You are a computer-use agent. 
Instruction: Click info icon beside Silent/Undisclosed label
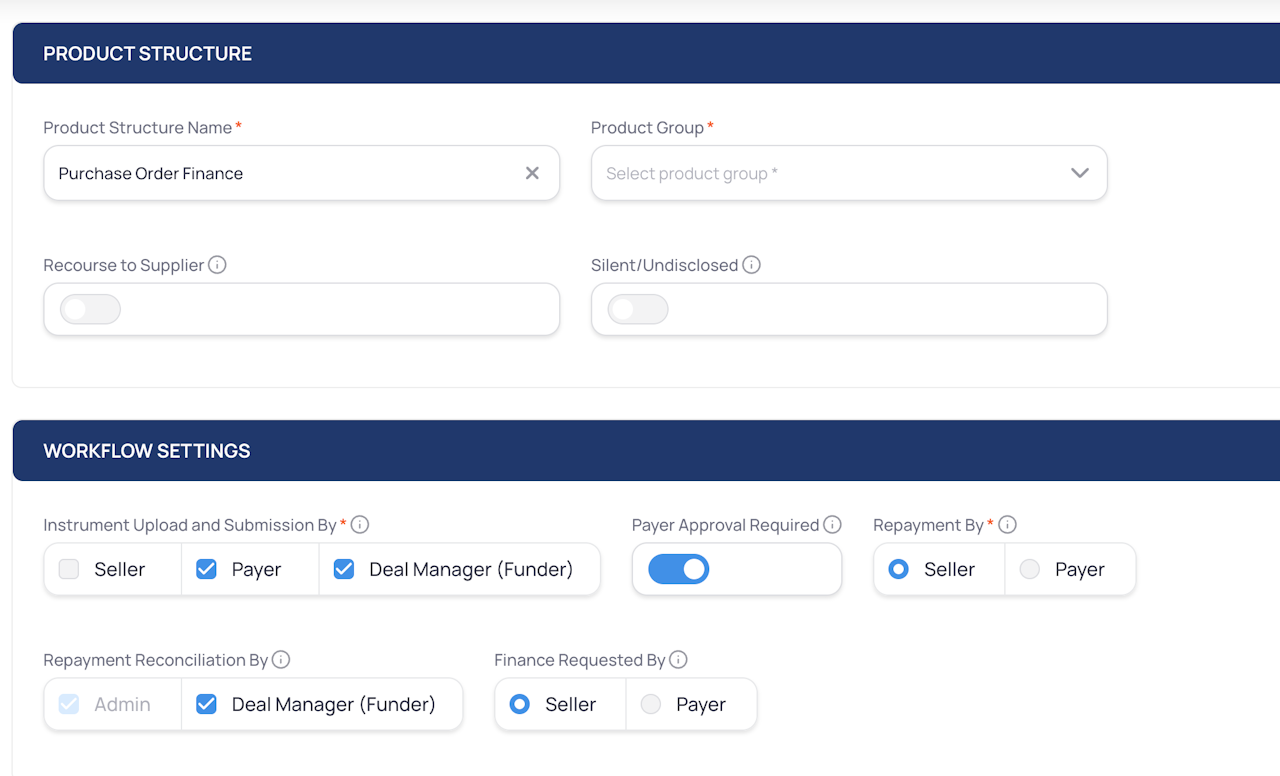751,265
